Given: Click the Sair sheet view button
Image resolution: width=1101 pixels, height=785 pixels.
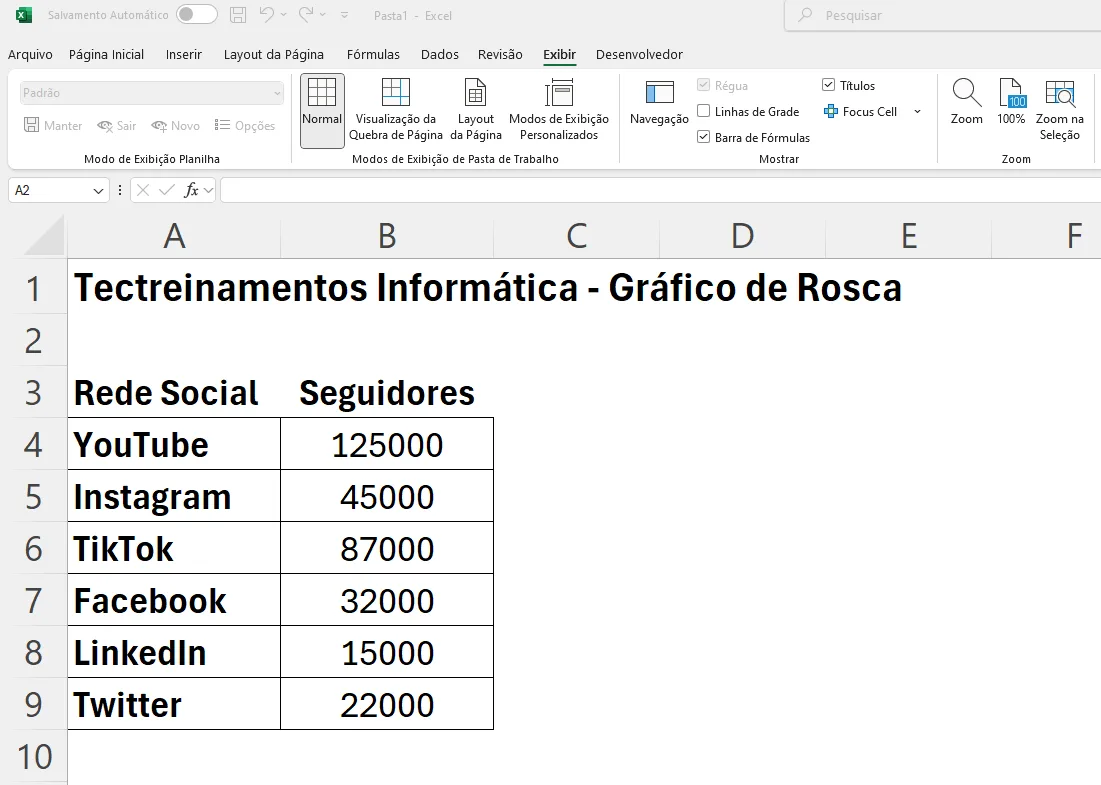Looking at the screenshot, I should point(117,125).
